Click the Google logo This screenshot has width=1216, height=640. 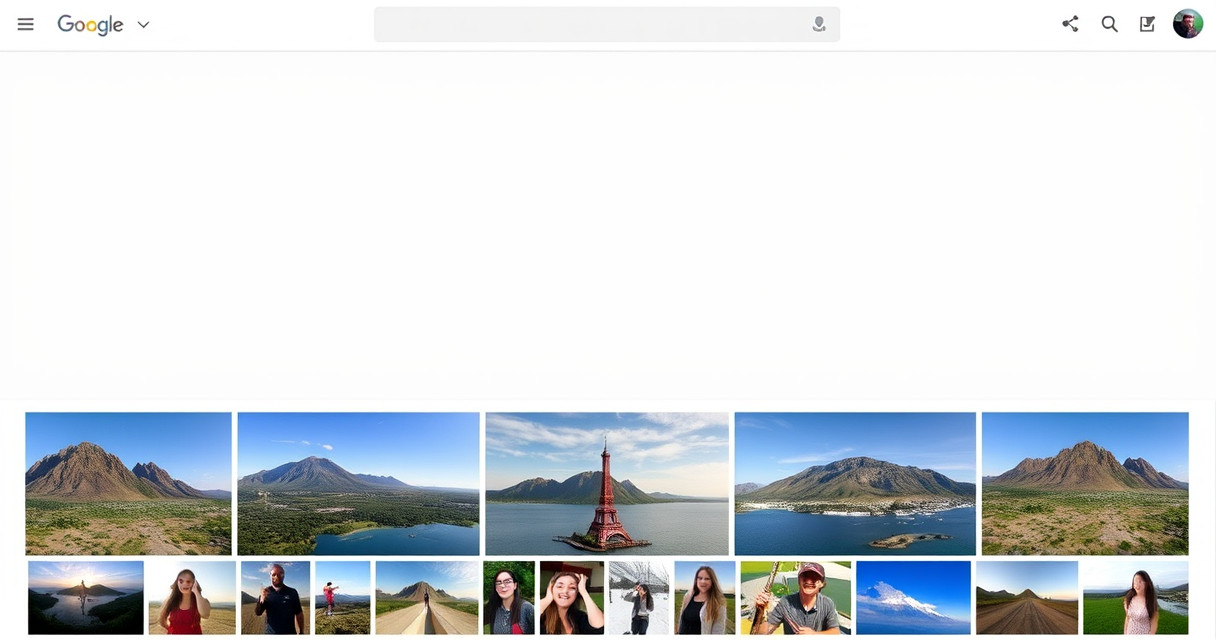coord(90,25)
